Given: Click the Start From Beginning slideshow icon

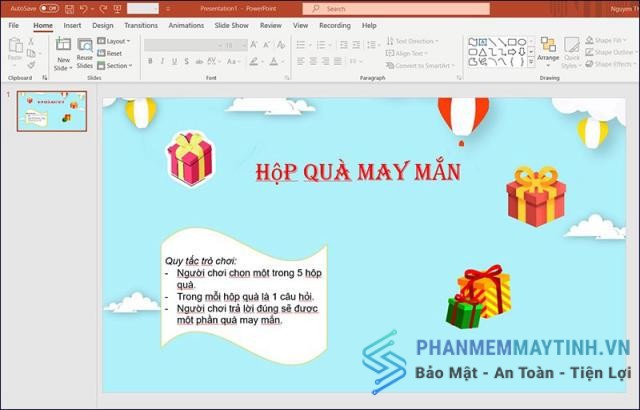Looking at the screenshot, I should click(117, 9).
